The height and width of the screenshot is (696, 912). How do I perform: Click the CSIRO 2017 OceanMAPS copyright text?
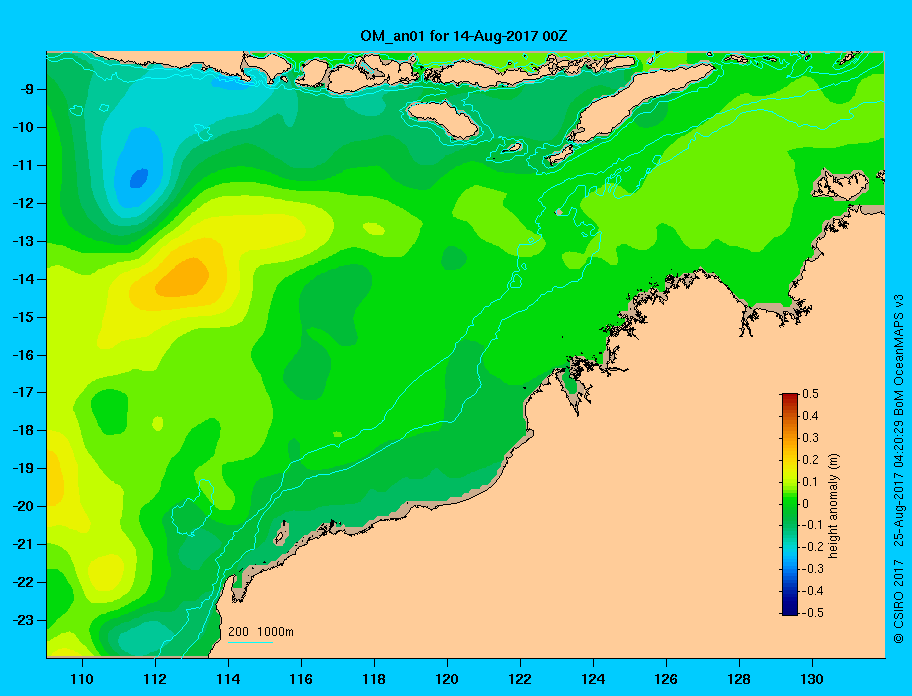click(899, 469)
